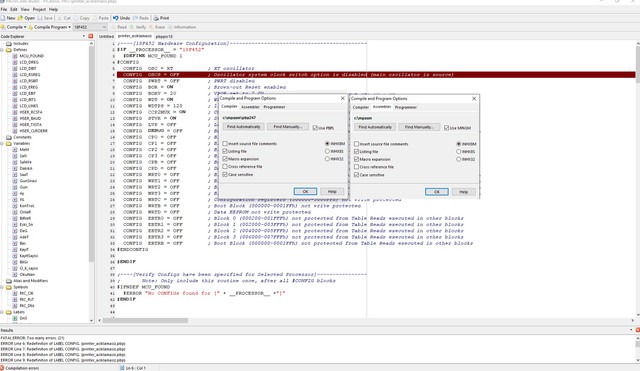Click the Redo toolbar icon
The width and height of the screenshot is (640, 371).
(136, 18)
